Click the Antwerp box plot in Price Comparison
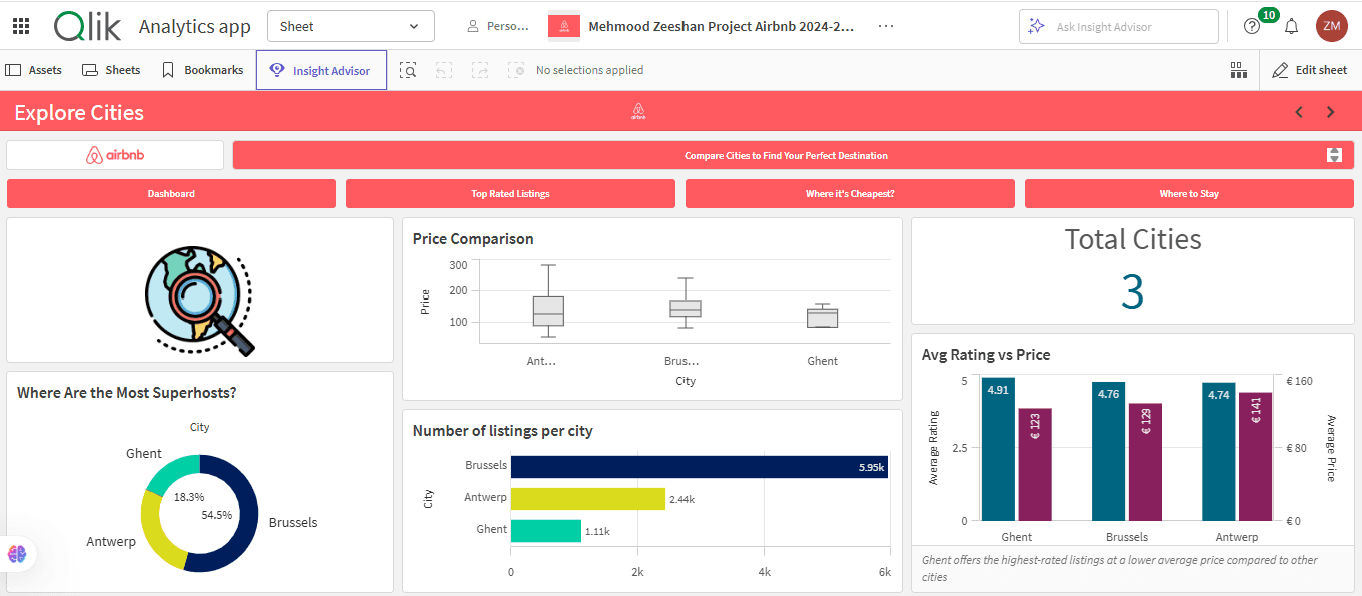The image size is (1362, 596). [548, 310]
